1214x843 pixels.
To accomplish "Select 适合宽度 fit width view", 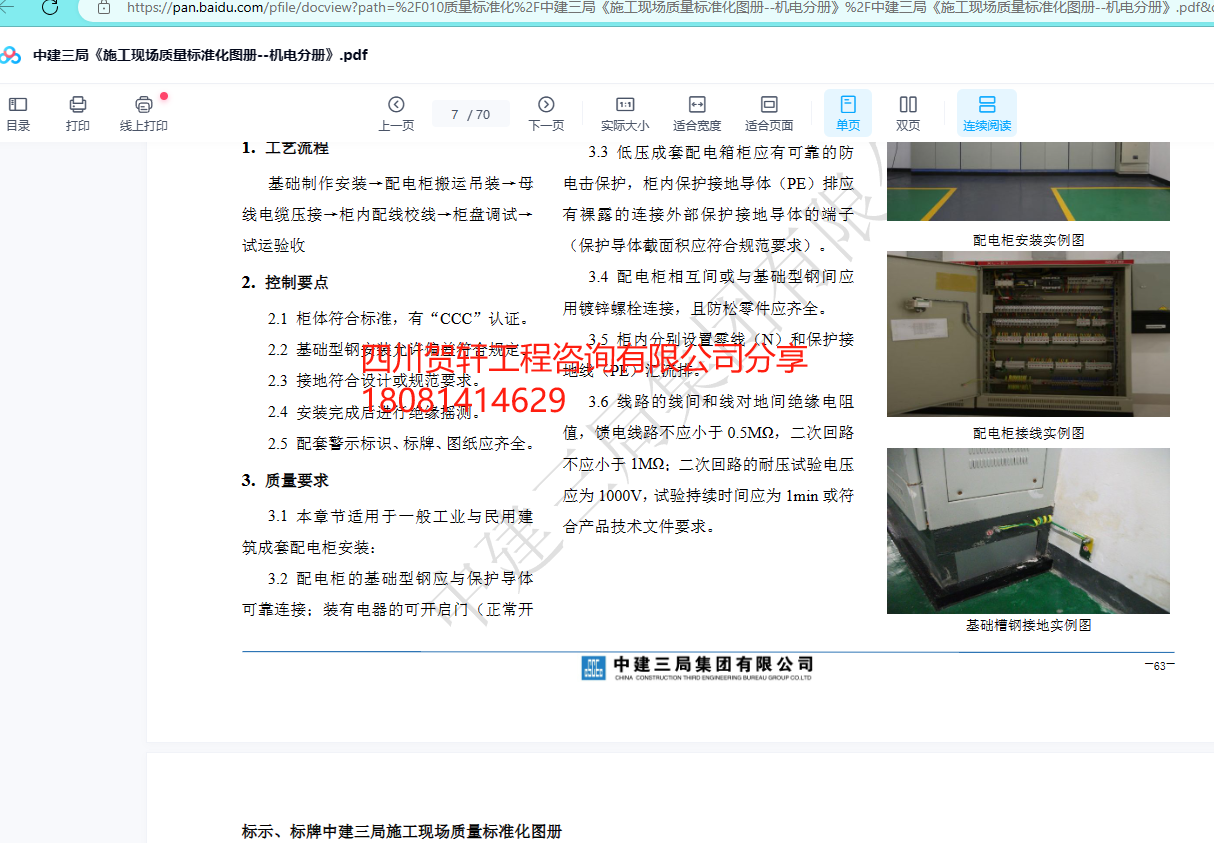I will click(x=697, y=113).
